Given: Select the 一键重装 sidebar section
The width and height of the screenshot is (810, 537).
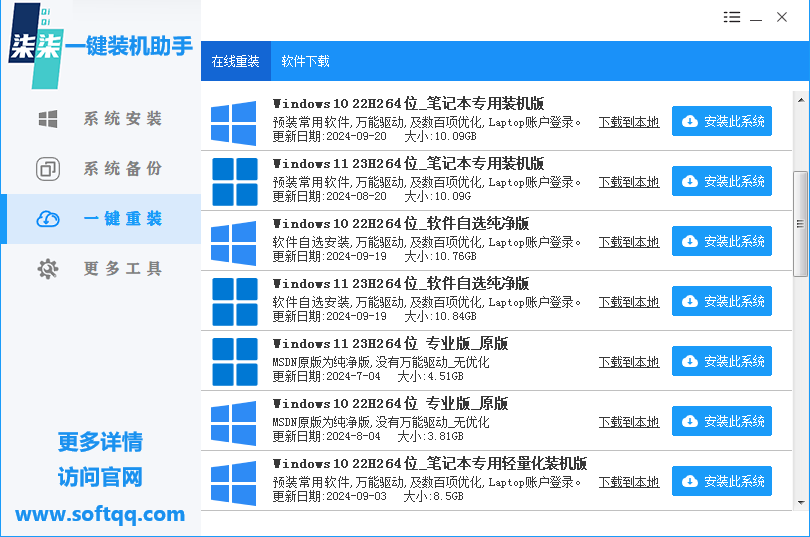Looking at the screenshot, I should click(x=101, y=219).
